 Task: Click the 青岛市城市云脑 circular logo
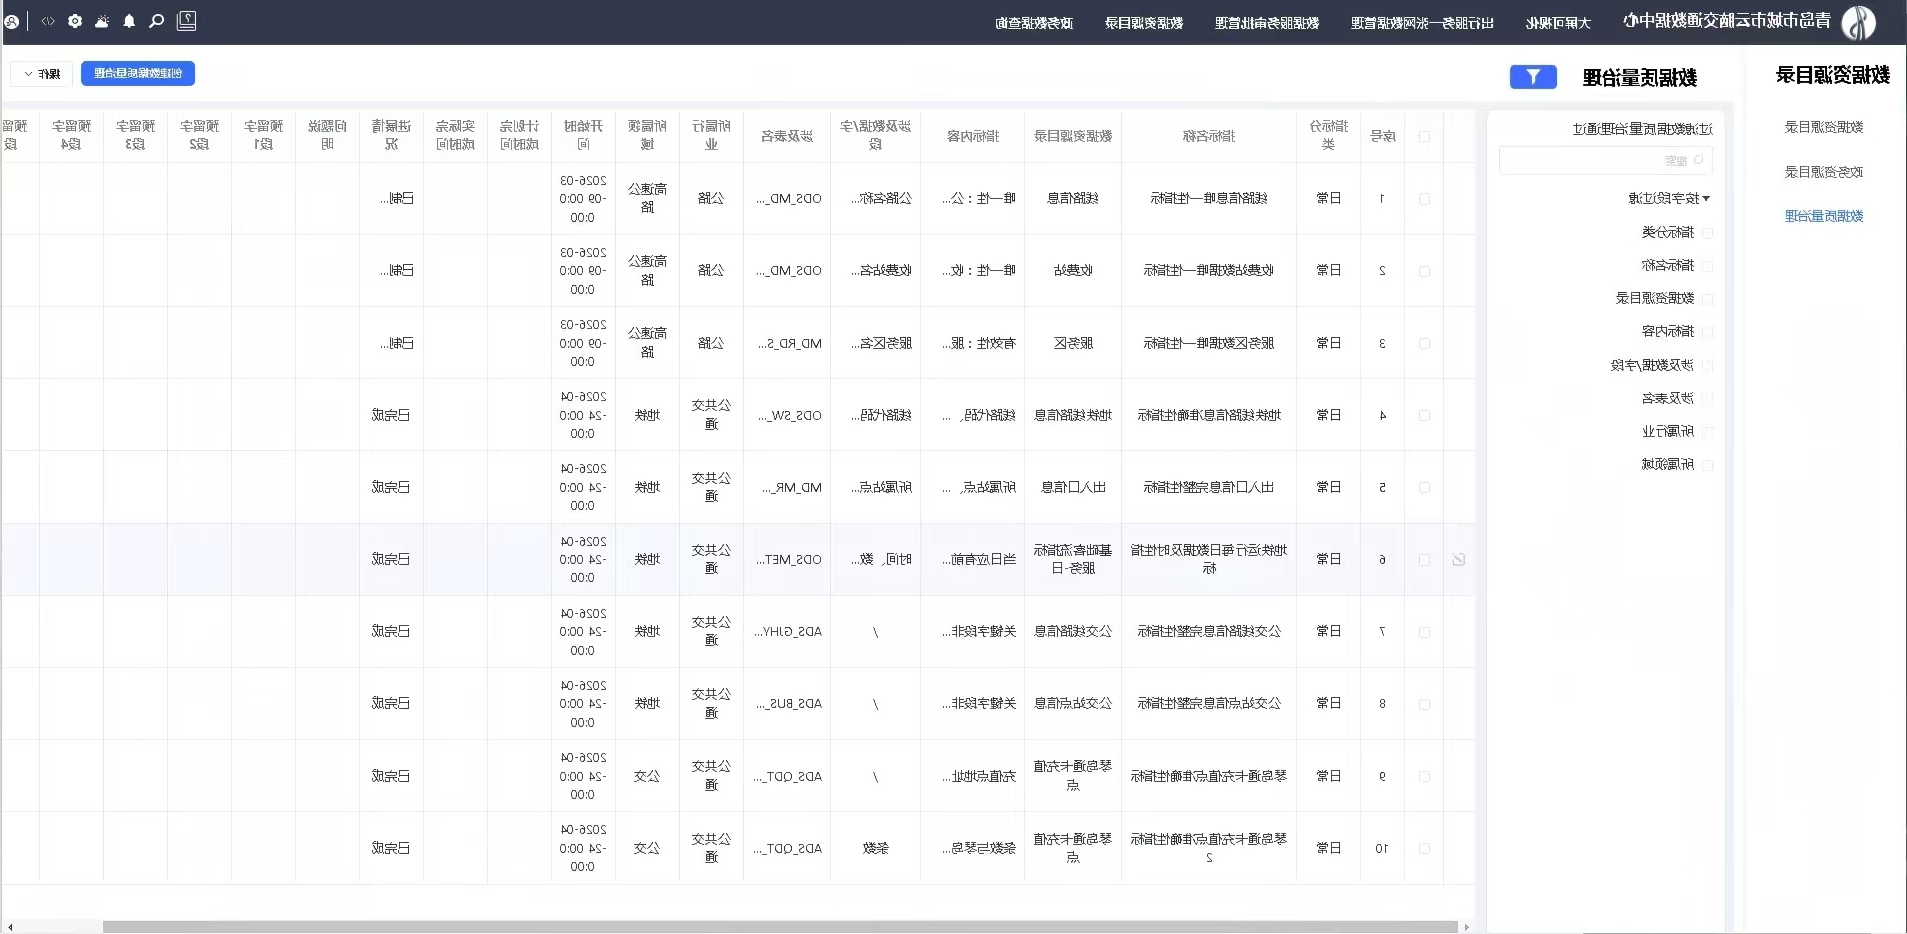point(1859,22)
